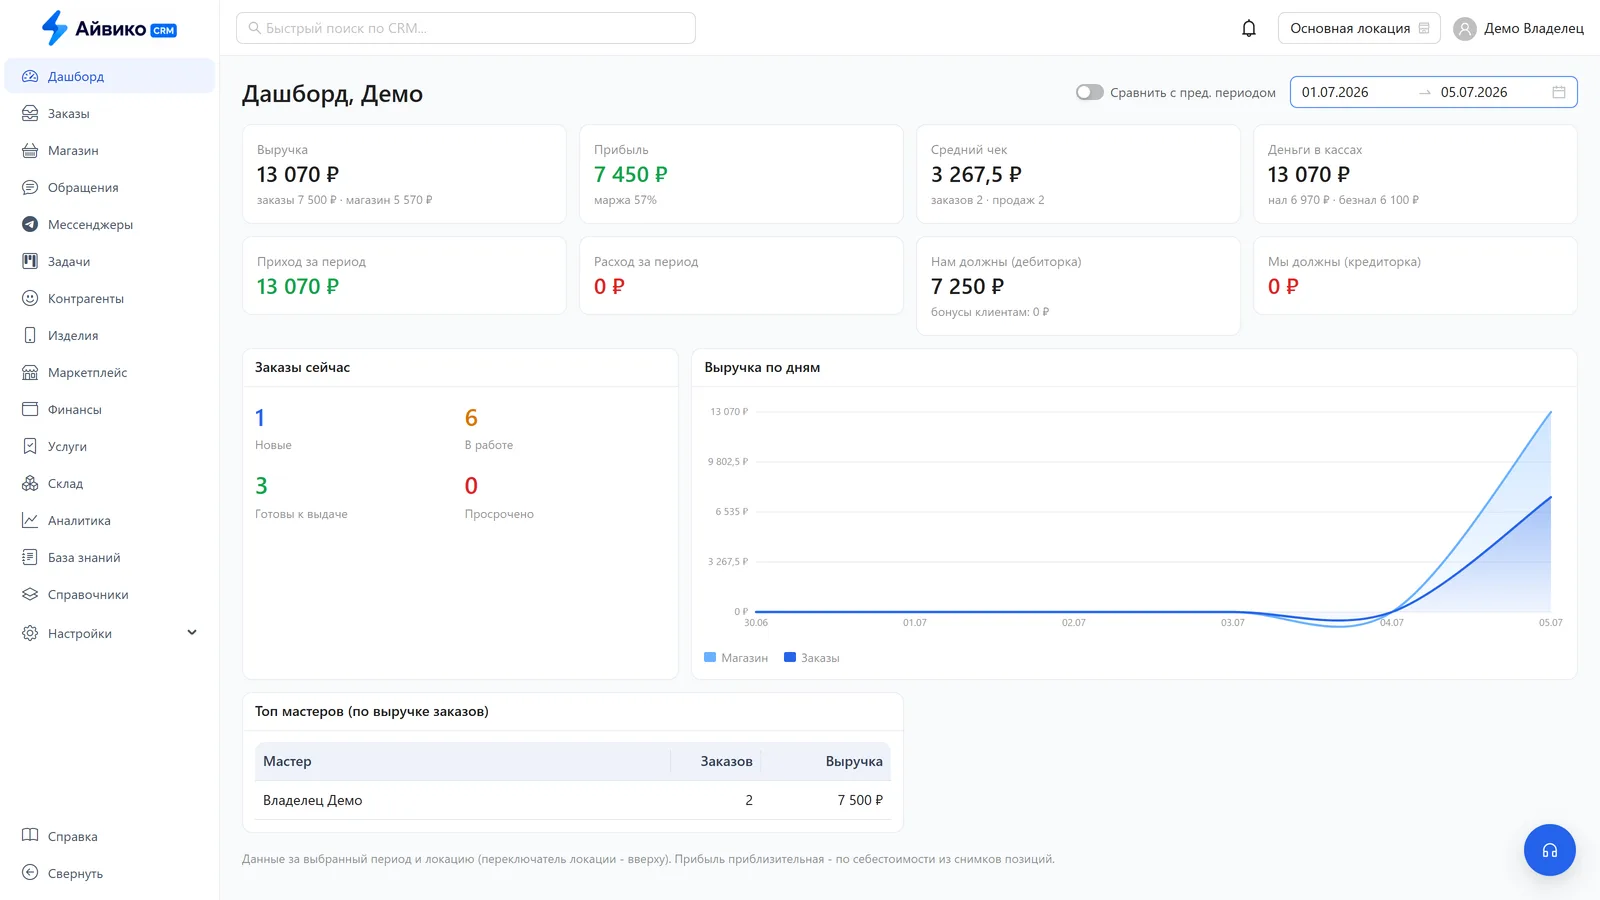
Task: Select the Владелец Демо table row
Action: 573,800
